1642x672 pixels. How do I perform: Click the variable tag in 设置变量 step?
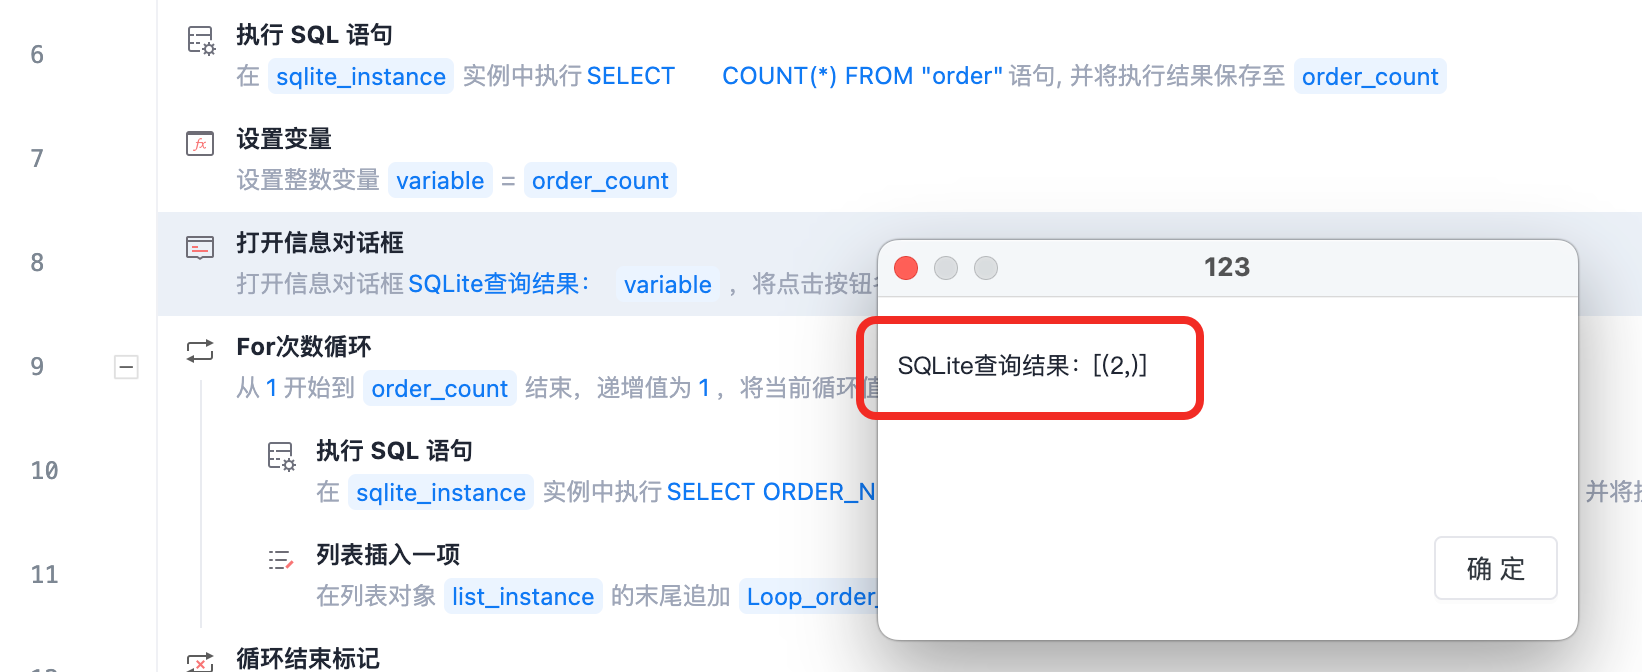tap(440, 181)
